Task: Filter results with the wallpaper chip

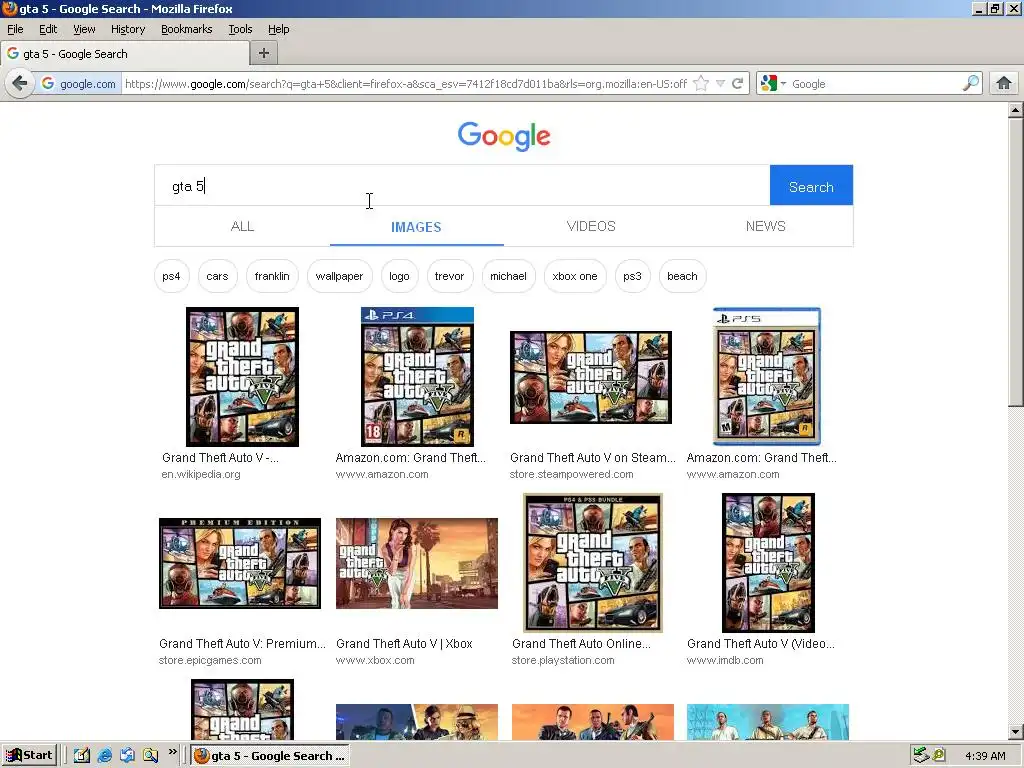Action: click(340, 276)
